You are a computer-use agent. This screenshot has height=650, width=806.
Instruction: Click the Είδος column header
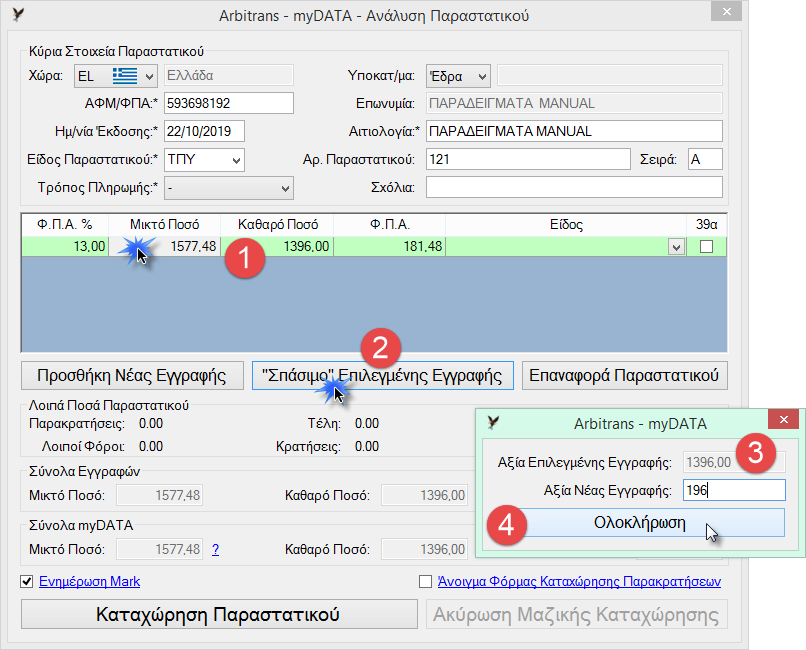566,225
